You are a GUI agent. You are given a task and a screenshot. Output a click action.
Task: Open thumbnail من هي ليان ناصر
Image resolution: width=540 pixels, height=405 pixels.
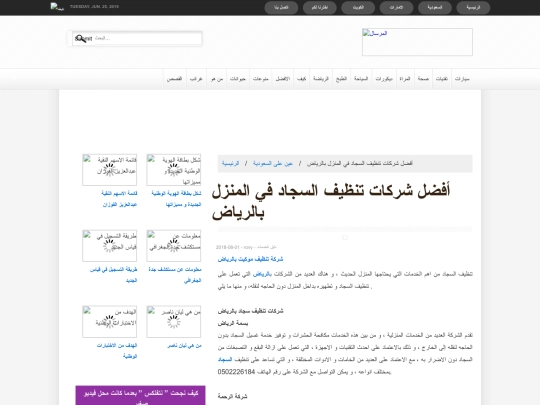tap(174, 321)
